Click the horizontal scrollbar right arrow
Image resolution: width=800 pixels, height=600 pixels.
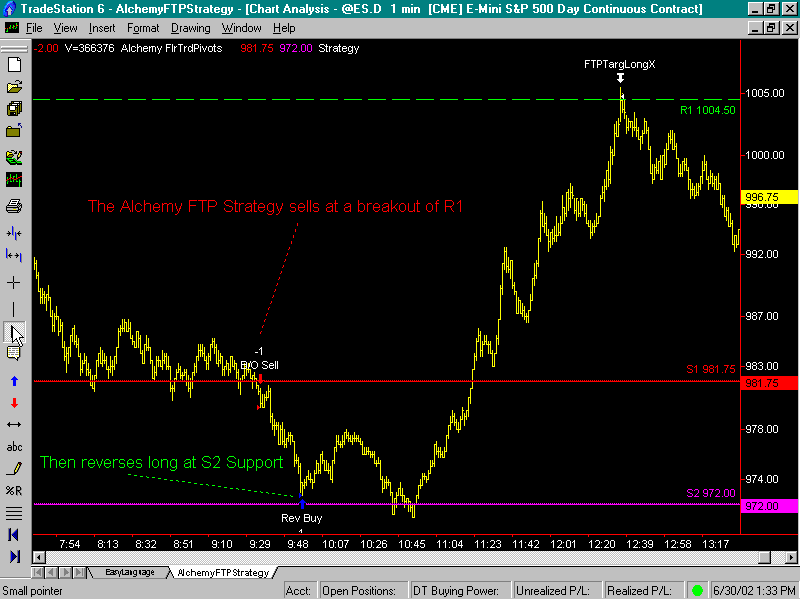(x=791, y=557)
